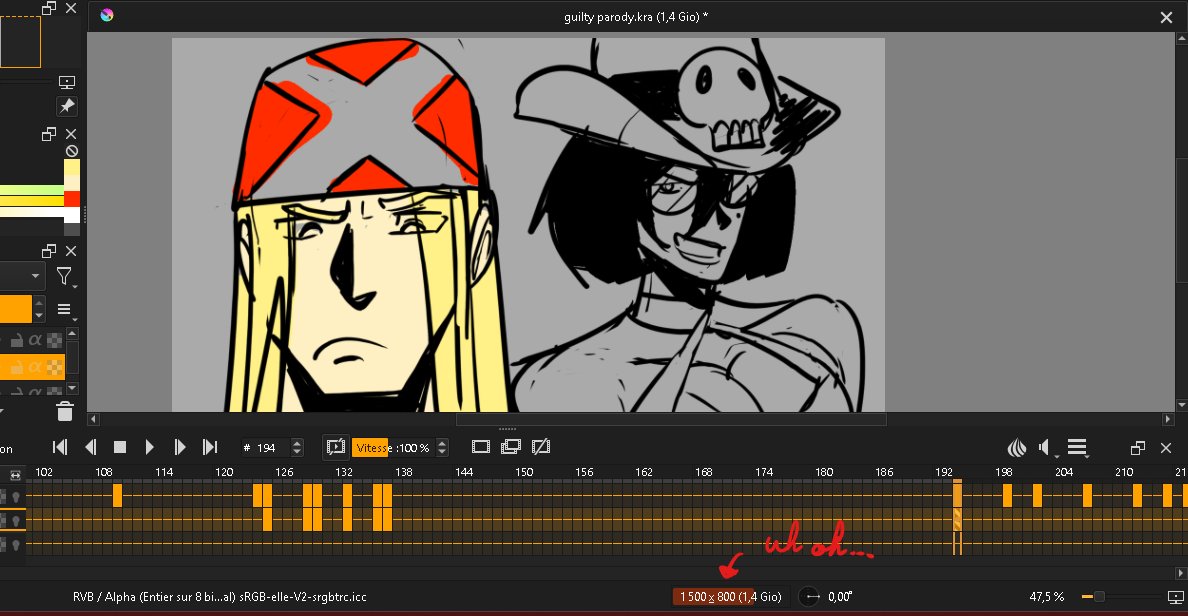Open the layer filter funnel menu

(x=65, y=277)
